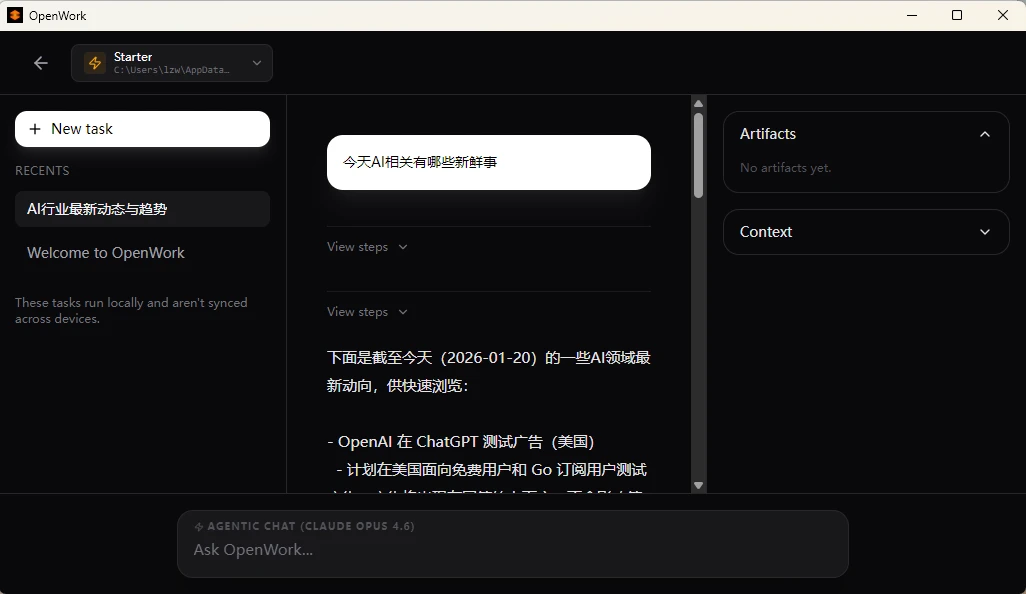Expand the second View steps section
The width and height of the screenshot is (1026, 594).
(367, 312)
